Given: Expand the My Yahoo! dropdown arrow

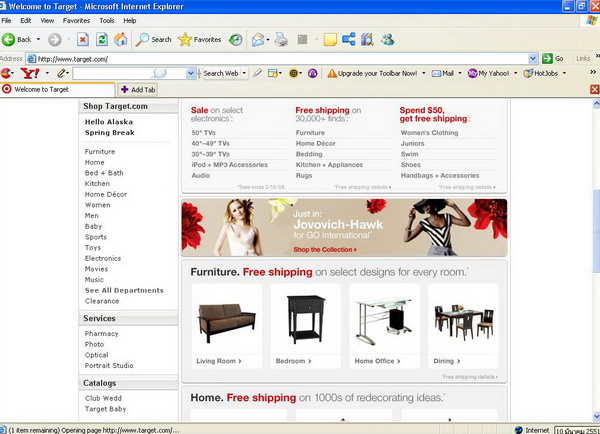Looking at the screenshot, I should (515, 73).
